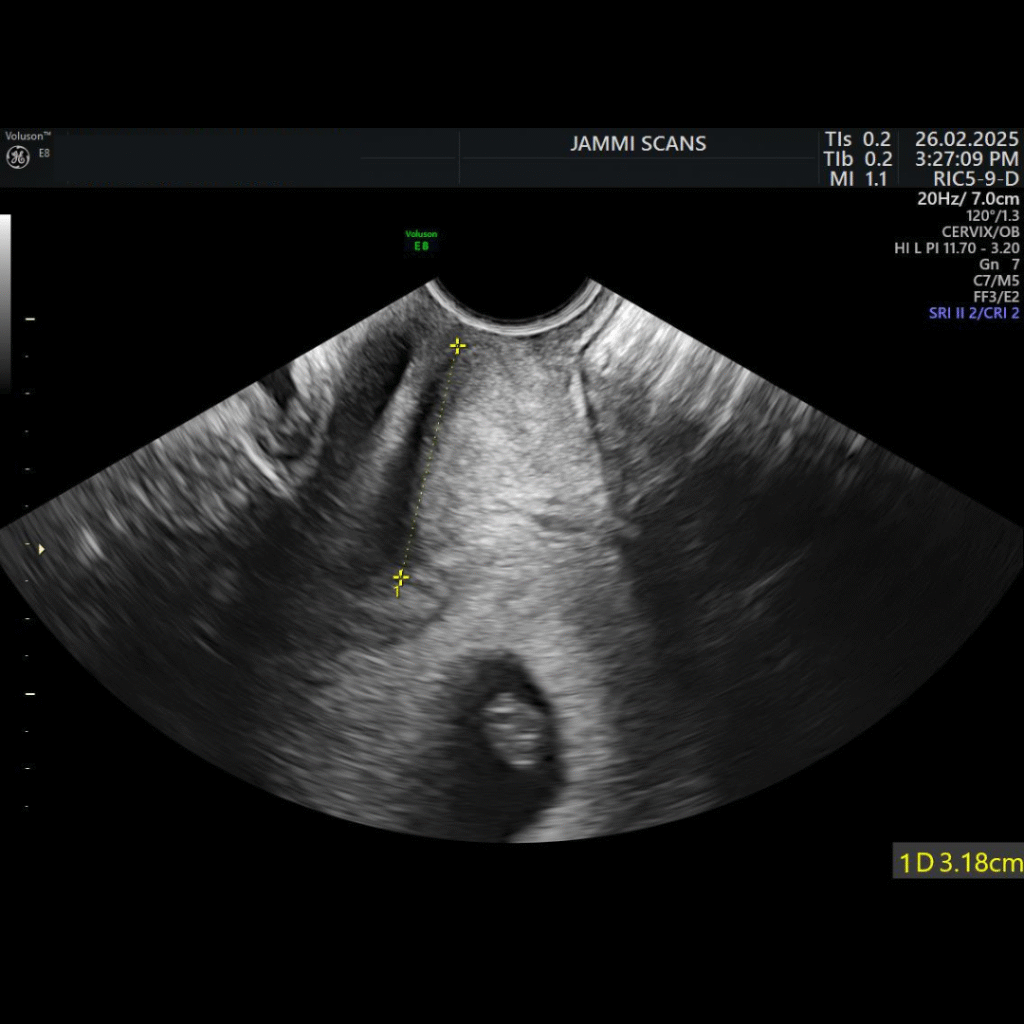Select the dotted yellow measurement line
This screenshot has width=1024, height=1024.
coord(429,460)
